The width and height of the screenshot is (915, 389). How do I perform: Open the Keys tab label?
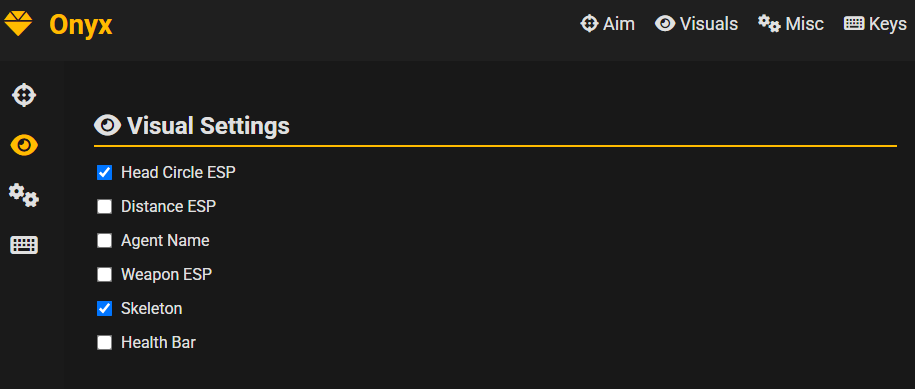[x=888, y=24]
